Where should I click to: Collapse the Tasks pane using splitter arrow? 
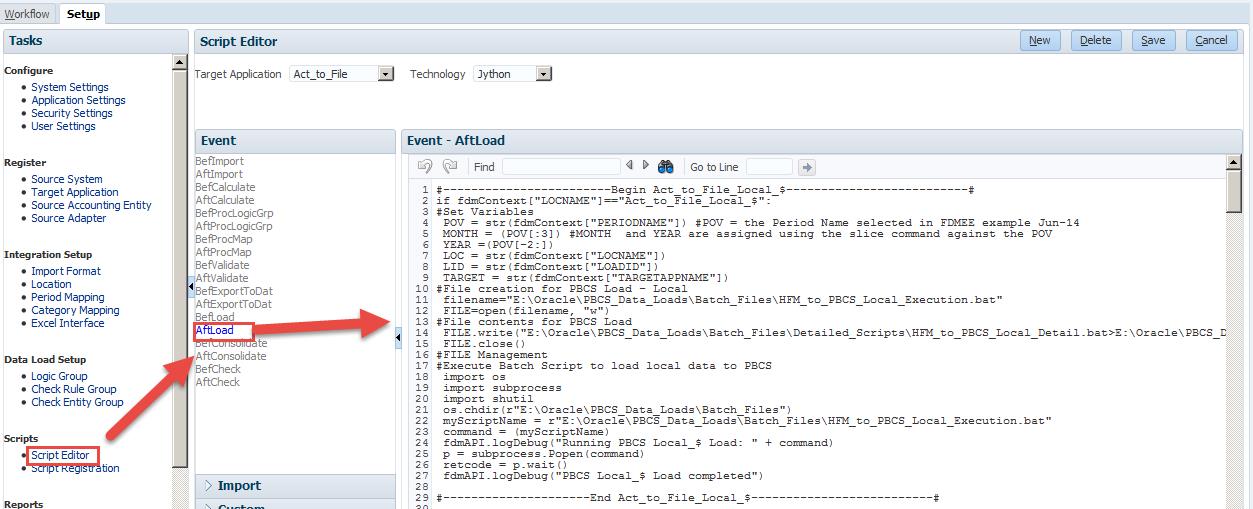[x=191, y=287]
